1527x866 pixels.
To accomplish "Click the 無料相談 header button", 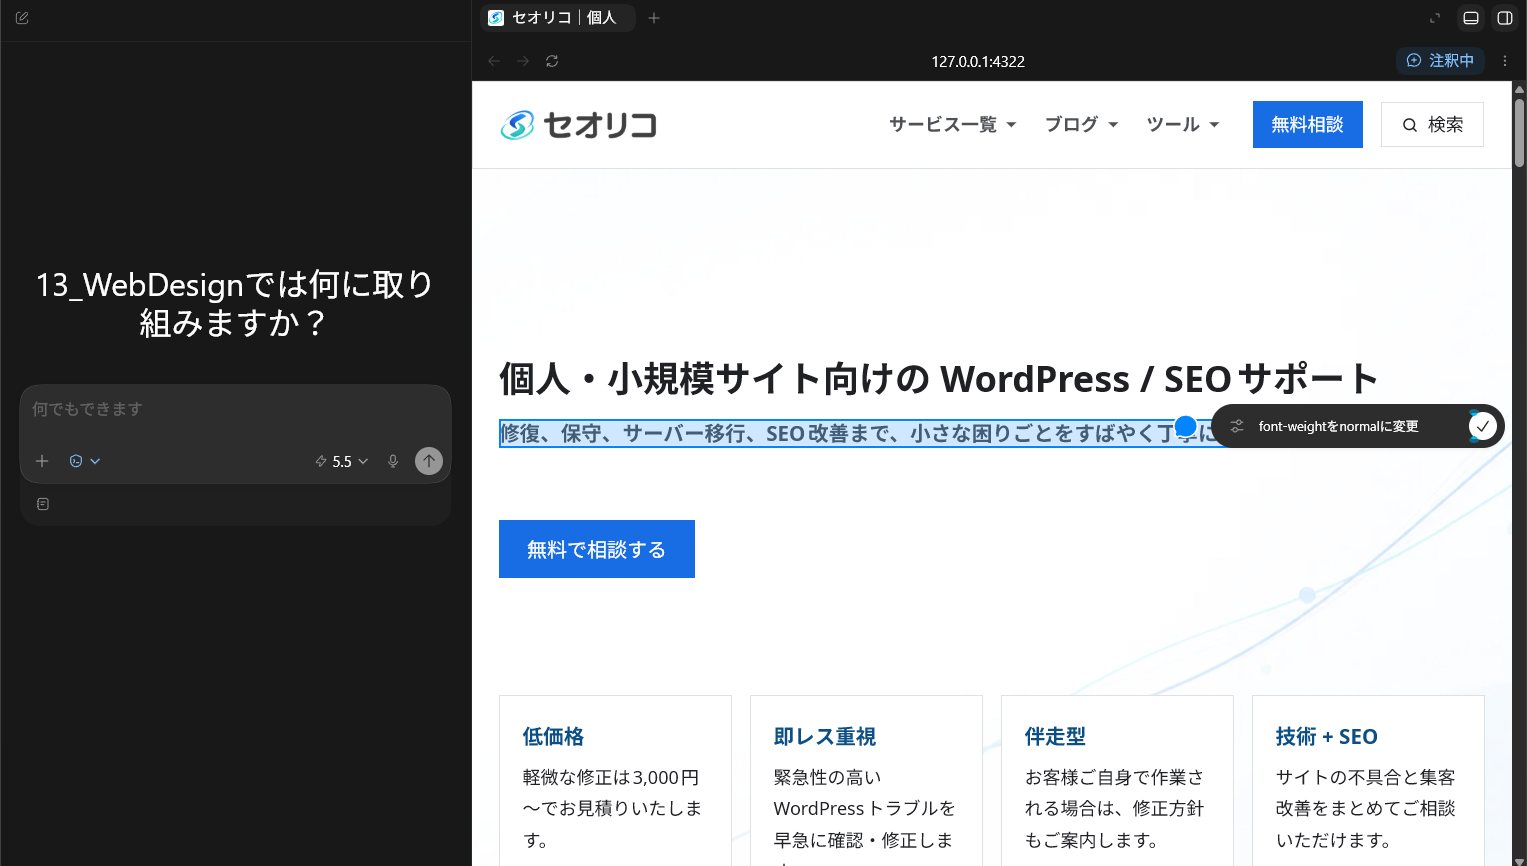I will 1308,125.
